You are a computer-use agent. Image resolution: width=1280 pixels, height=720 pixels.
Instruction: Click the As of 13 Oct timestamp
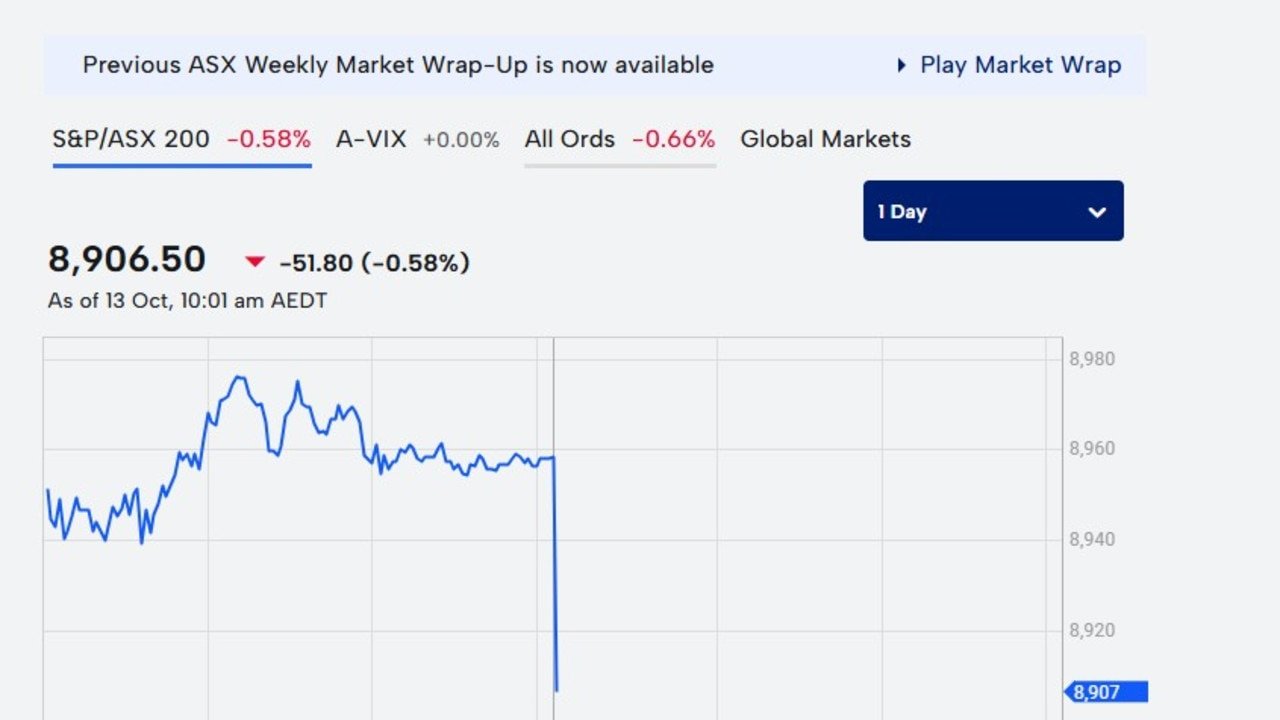pyautogui.click(x=187, y=300)
